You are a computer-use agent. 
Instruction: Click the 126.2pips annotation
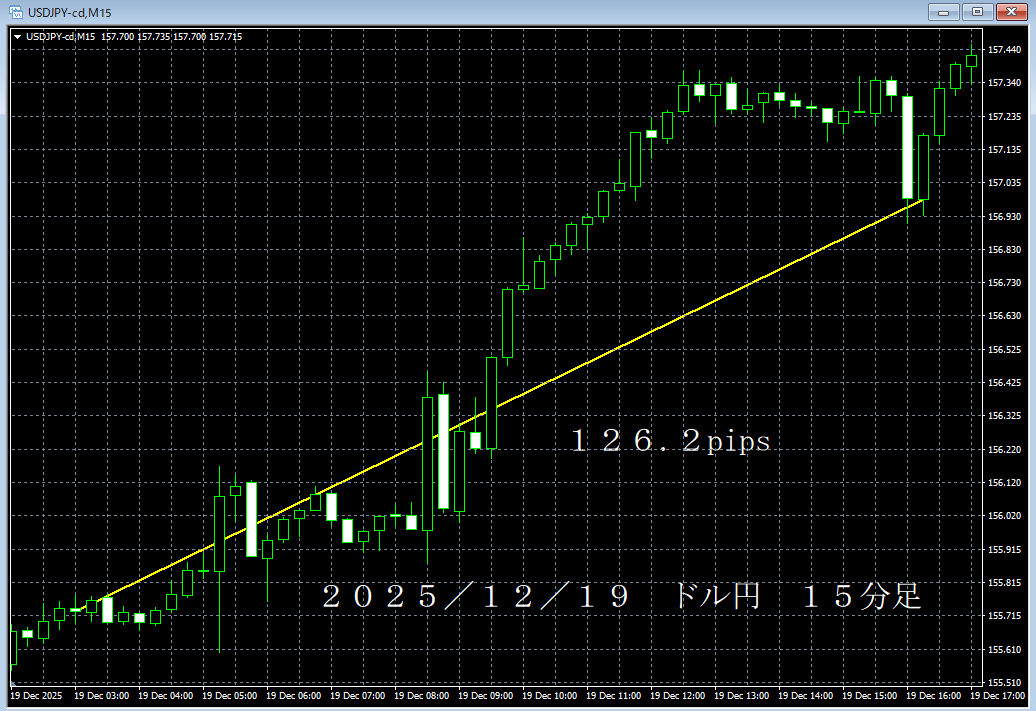pos(668,440)
